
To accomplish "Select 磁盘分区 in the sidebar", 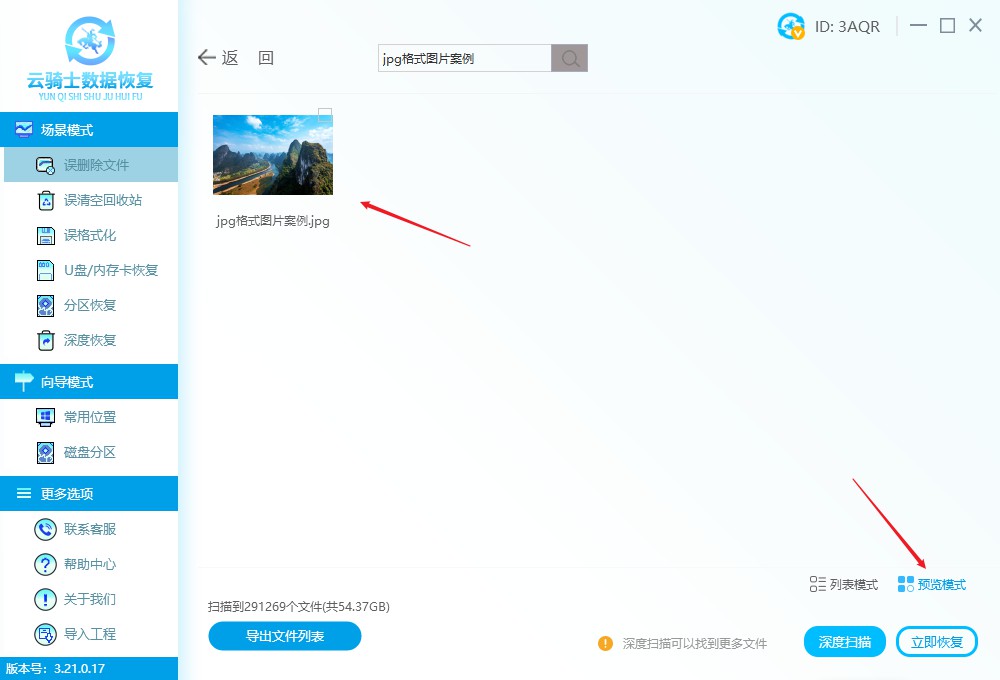I will click(x=90, y=452).
